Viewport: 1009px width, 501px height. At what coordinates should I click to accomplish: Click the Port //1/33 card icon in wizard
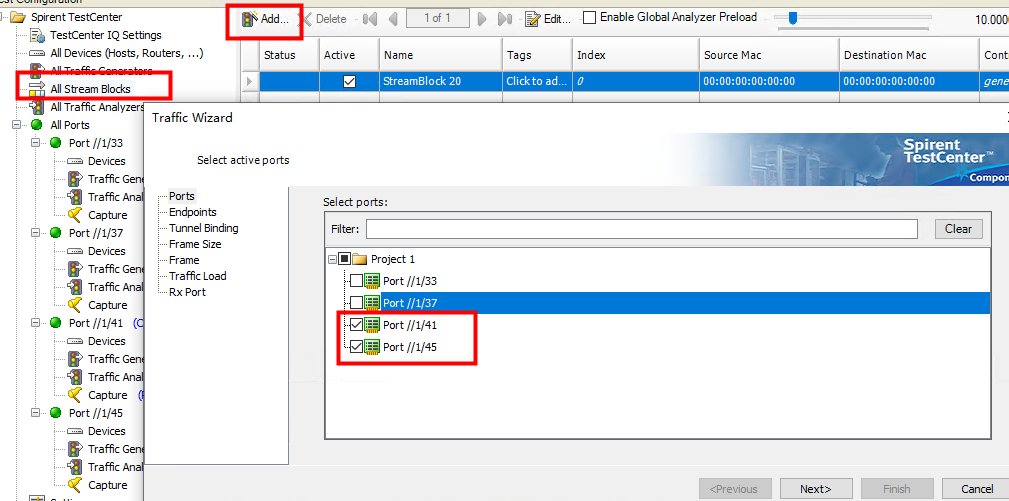tap(372, 281)
